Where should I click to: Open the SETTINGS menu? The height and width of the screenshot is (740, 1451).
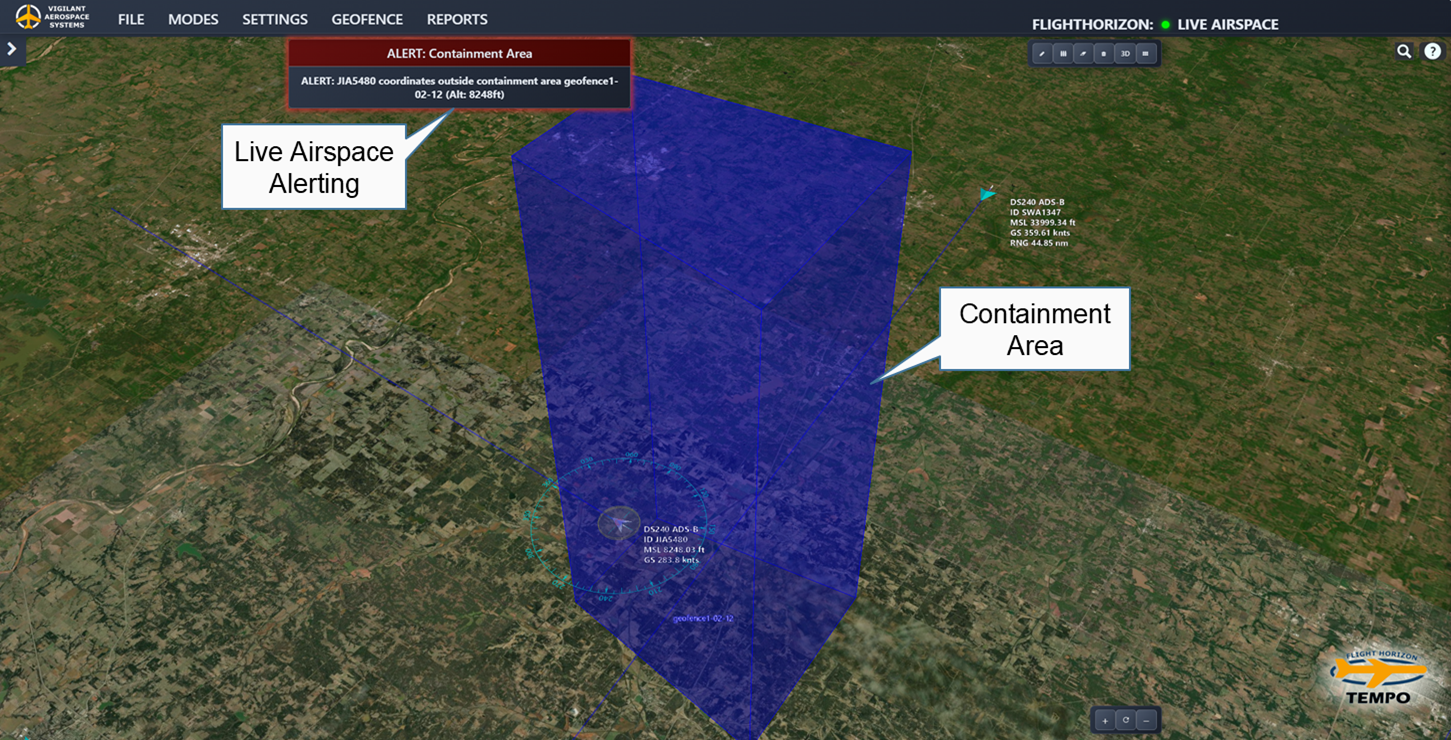(275, 20)
